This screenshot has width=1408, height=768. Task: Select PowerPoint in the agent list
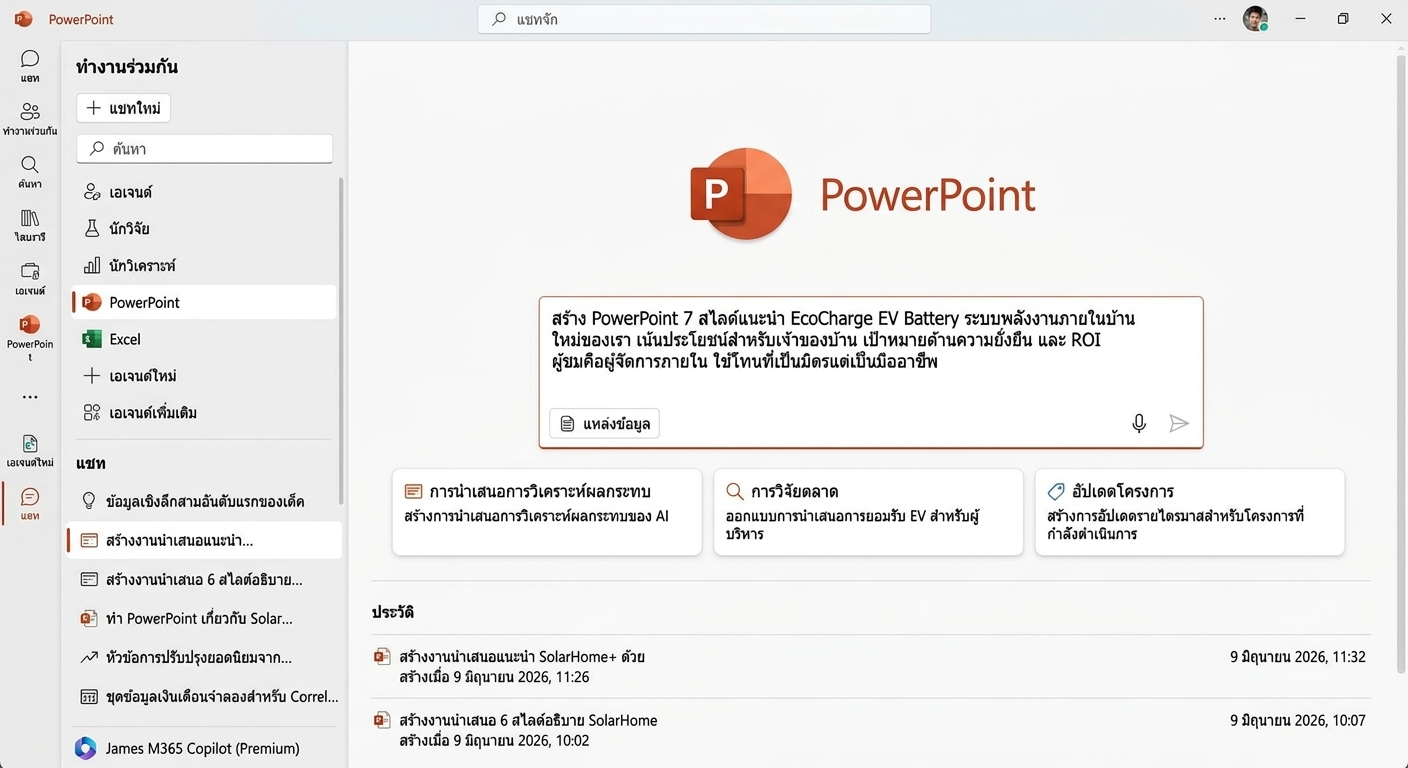coord(205,302)
